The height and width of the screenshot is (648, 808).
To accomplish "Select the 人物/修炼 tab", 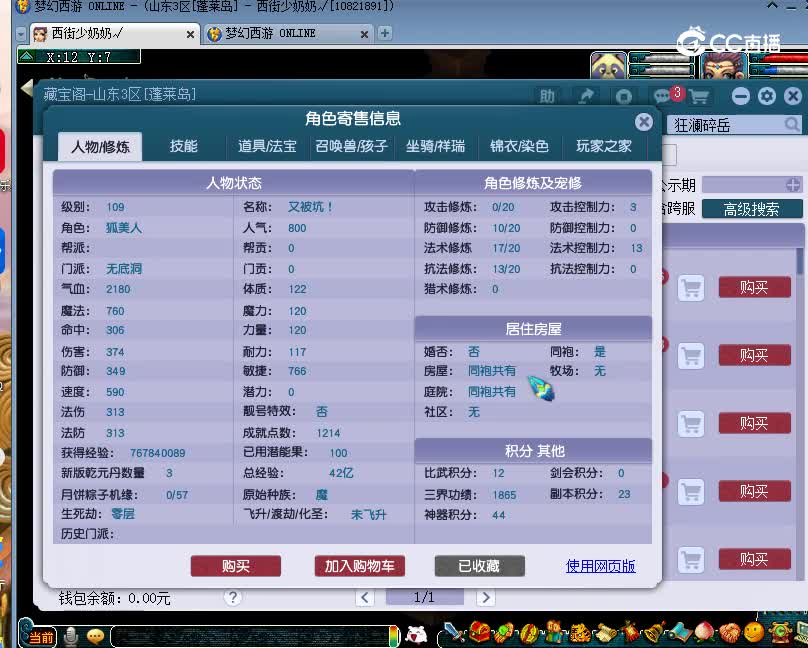I will (100, 147).
